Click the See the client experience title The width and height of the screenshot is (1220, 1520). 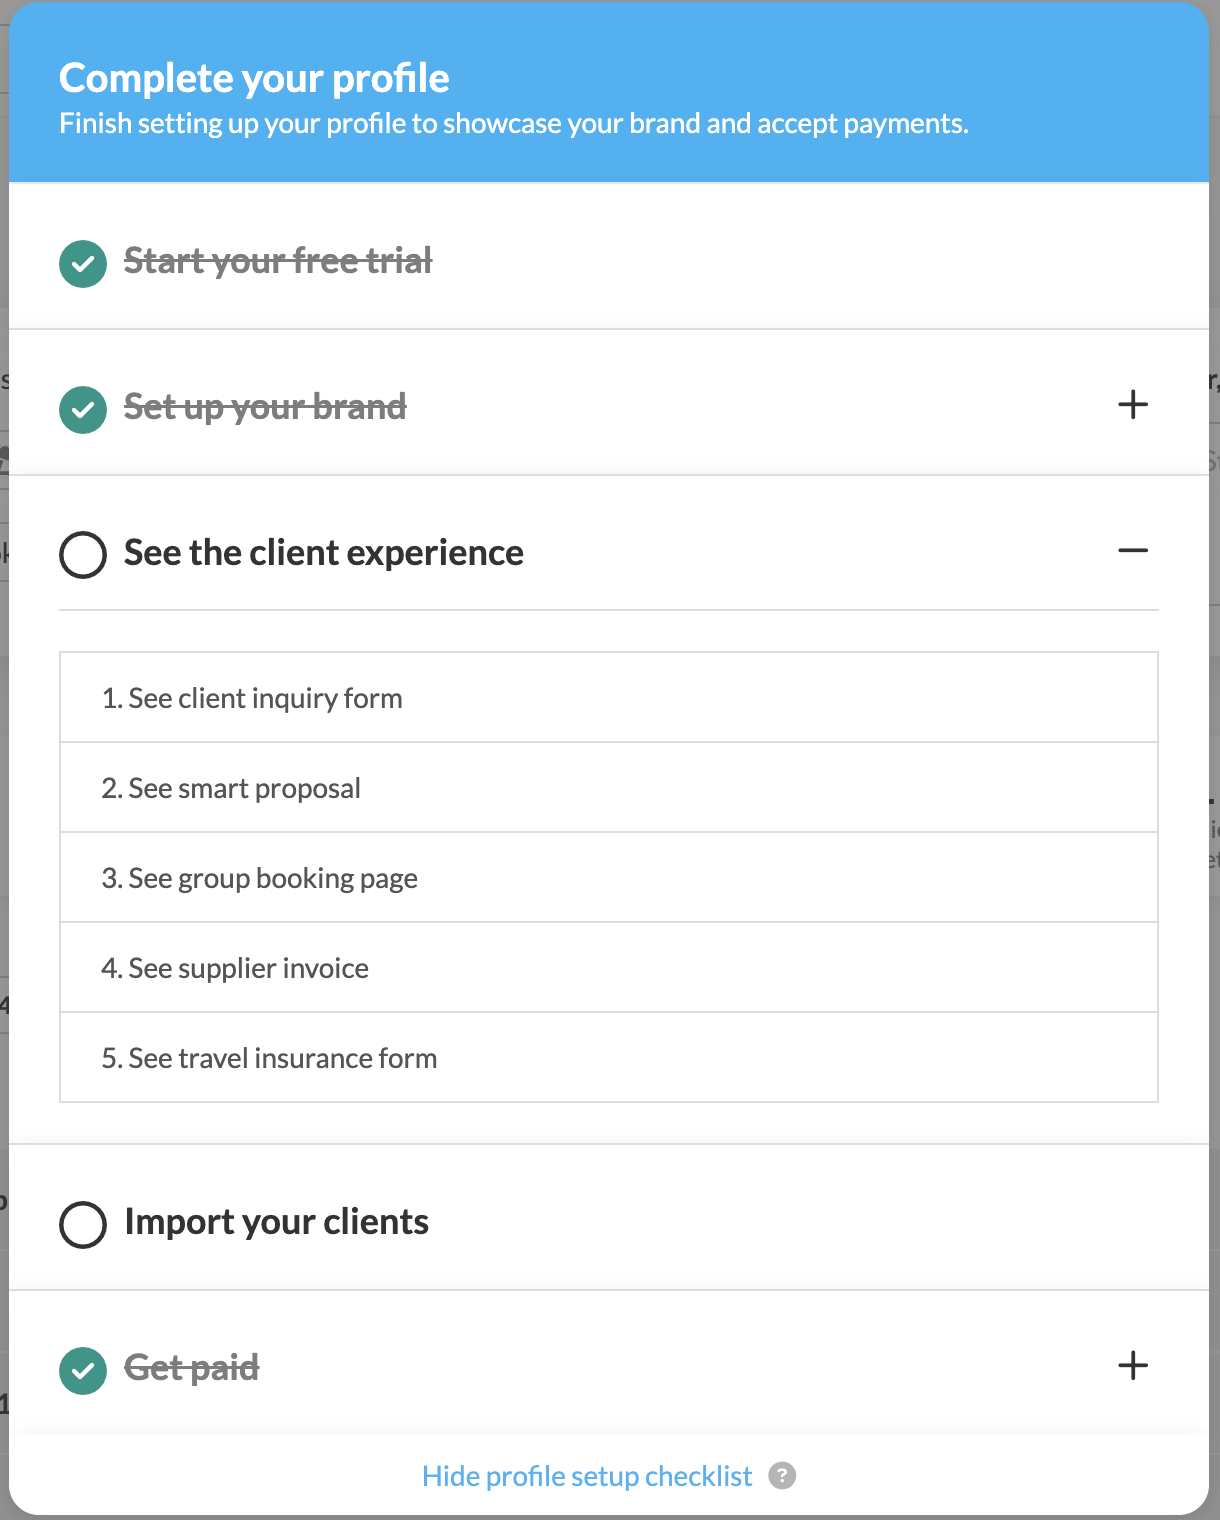point(323,553)
